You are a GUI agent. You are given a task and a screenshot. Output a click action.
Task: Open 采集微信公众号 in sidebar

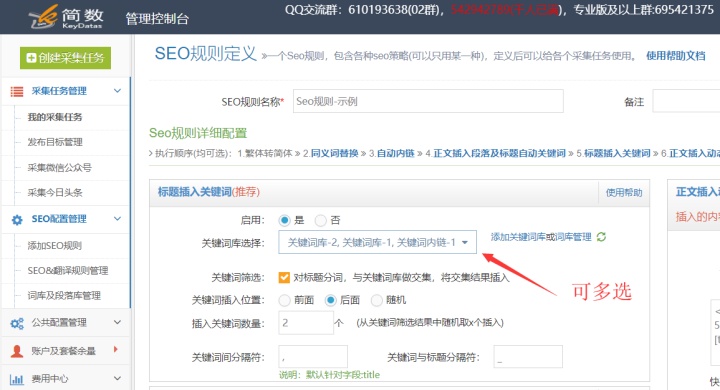coord(60,168)
